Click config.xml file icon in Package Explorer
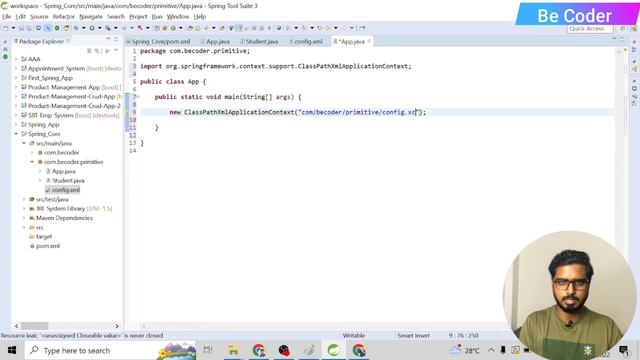This screenshot has height=360, width=640. click(48, 190)
